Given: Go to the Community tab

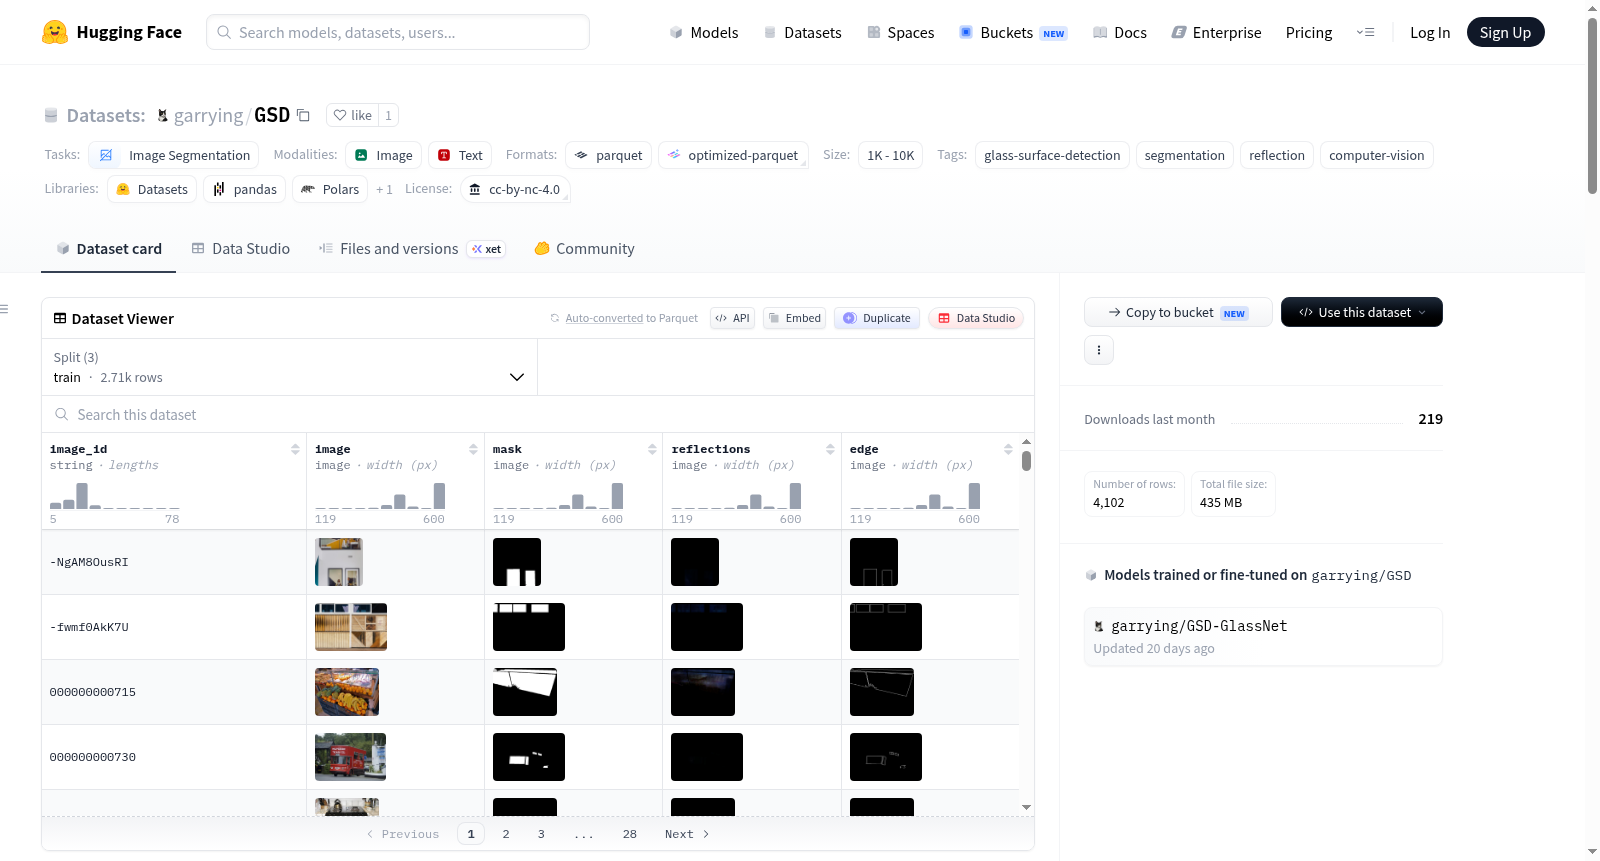Looking at the screenshot, I should (x=584, y=249).
